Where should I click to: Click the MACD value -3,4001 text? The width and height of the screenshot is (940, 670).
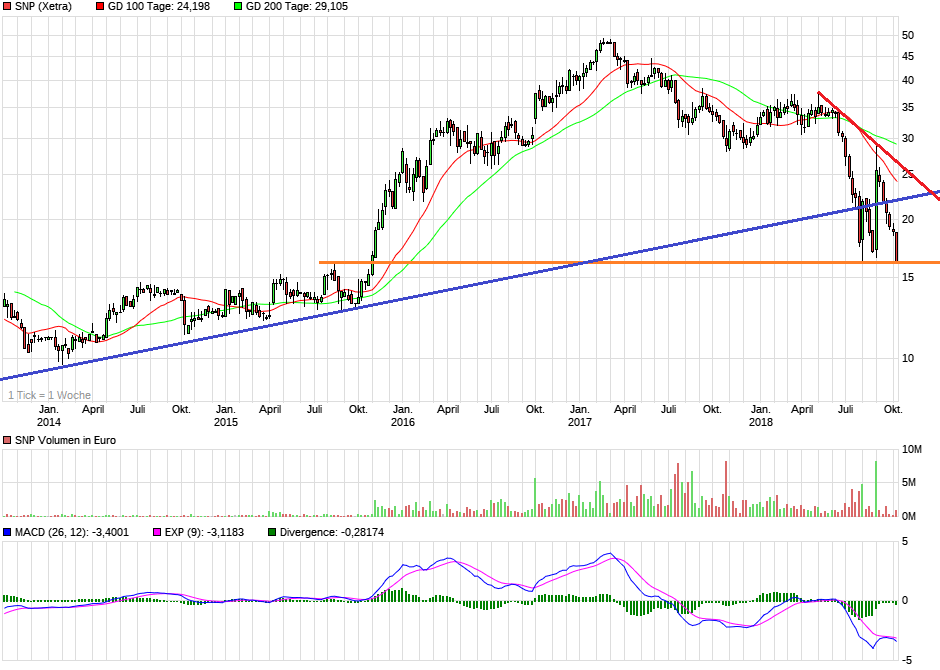tap(110, 532)
